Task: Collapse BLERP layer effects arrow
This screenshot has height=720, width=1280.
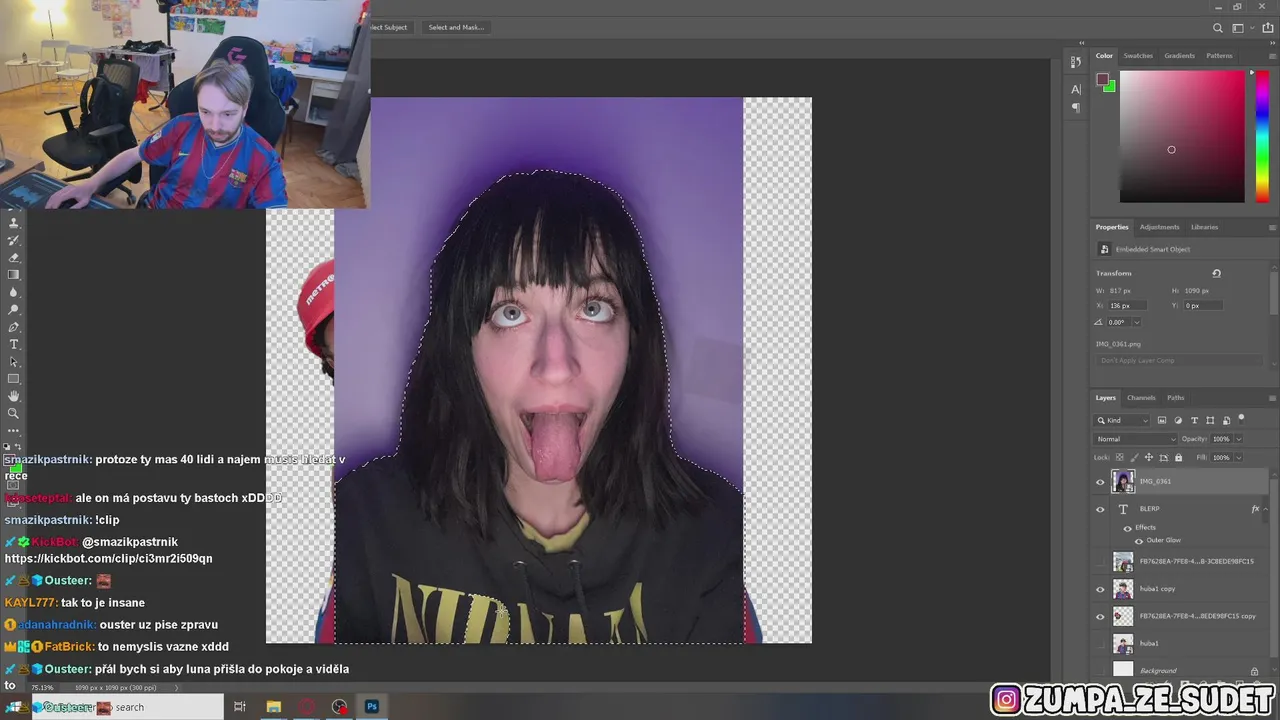Action: (x=1266, y=509)
